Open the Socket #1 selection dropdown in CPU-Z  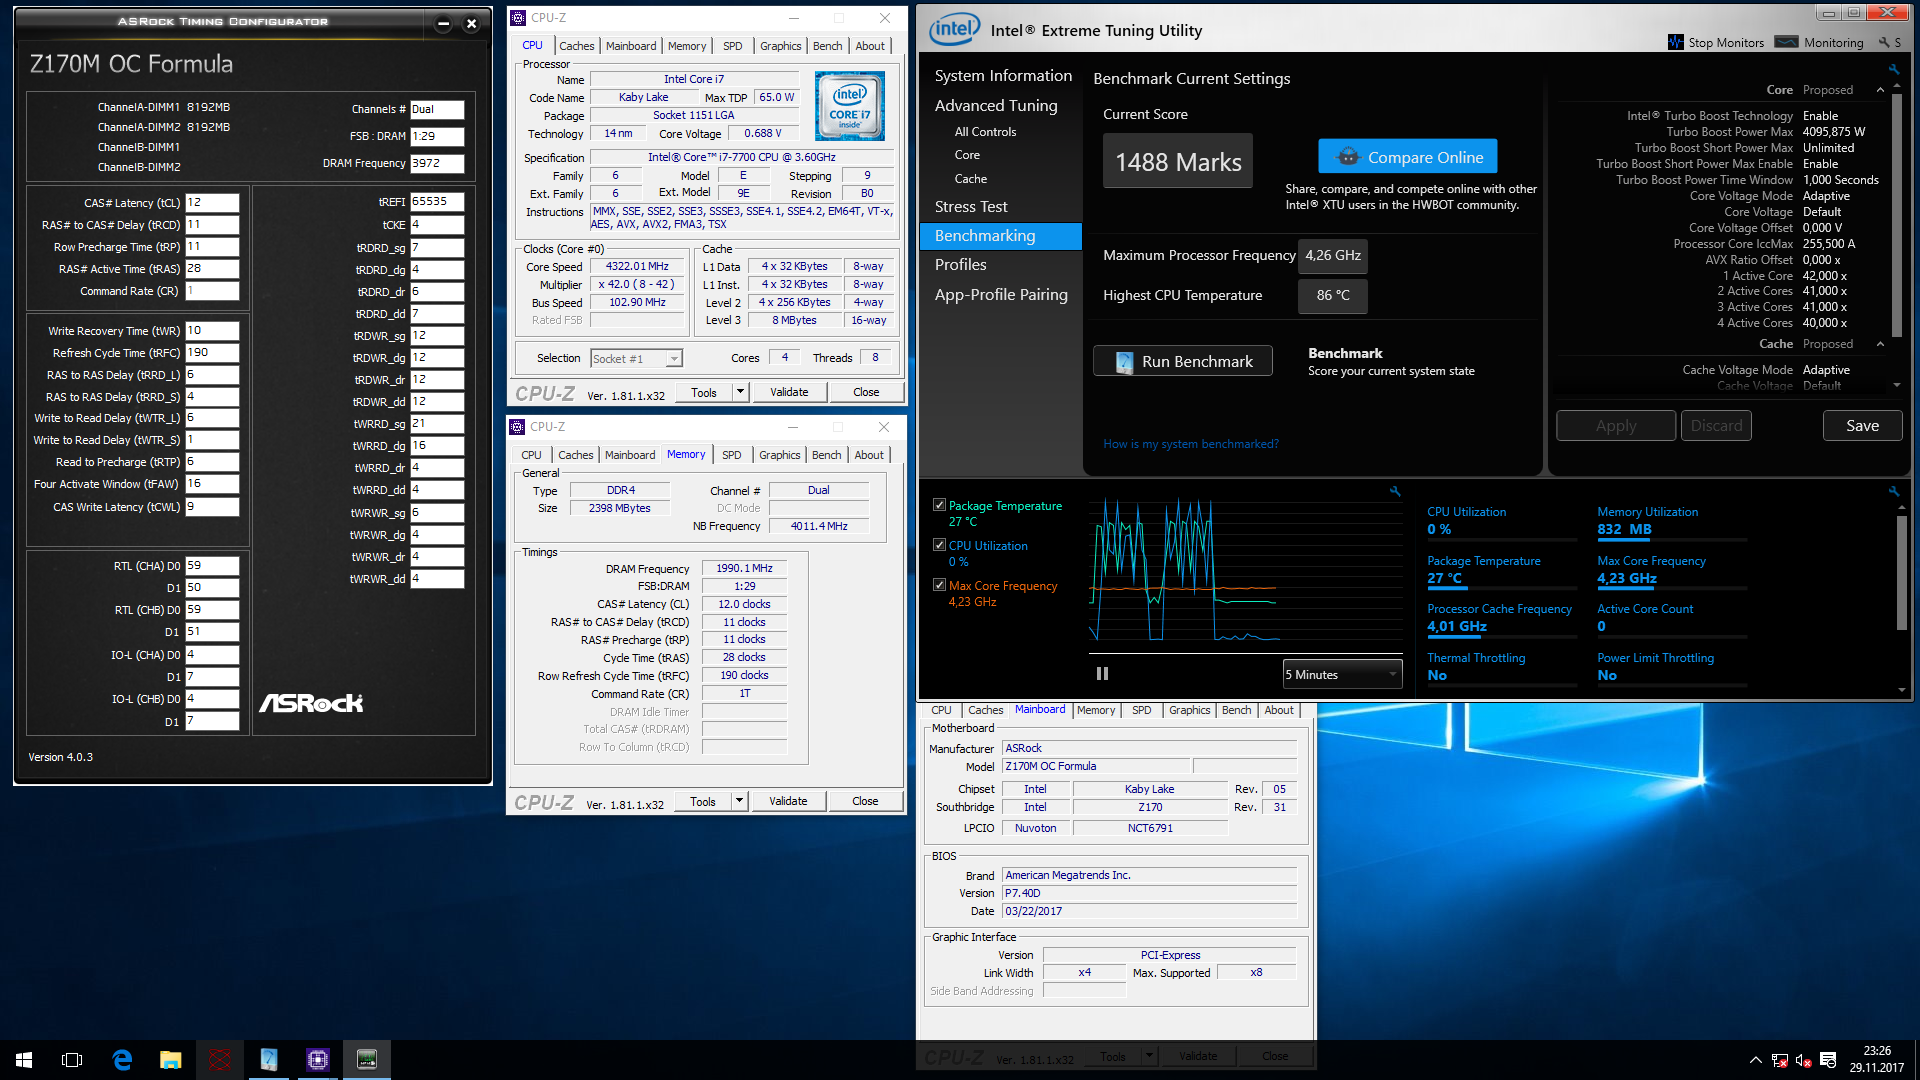pos(636,358)
